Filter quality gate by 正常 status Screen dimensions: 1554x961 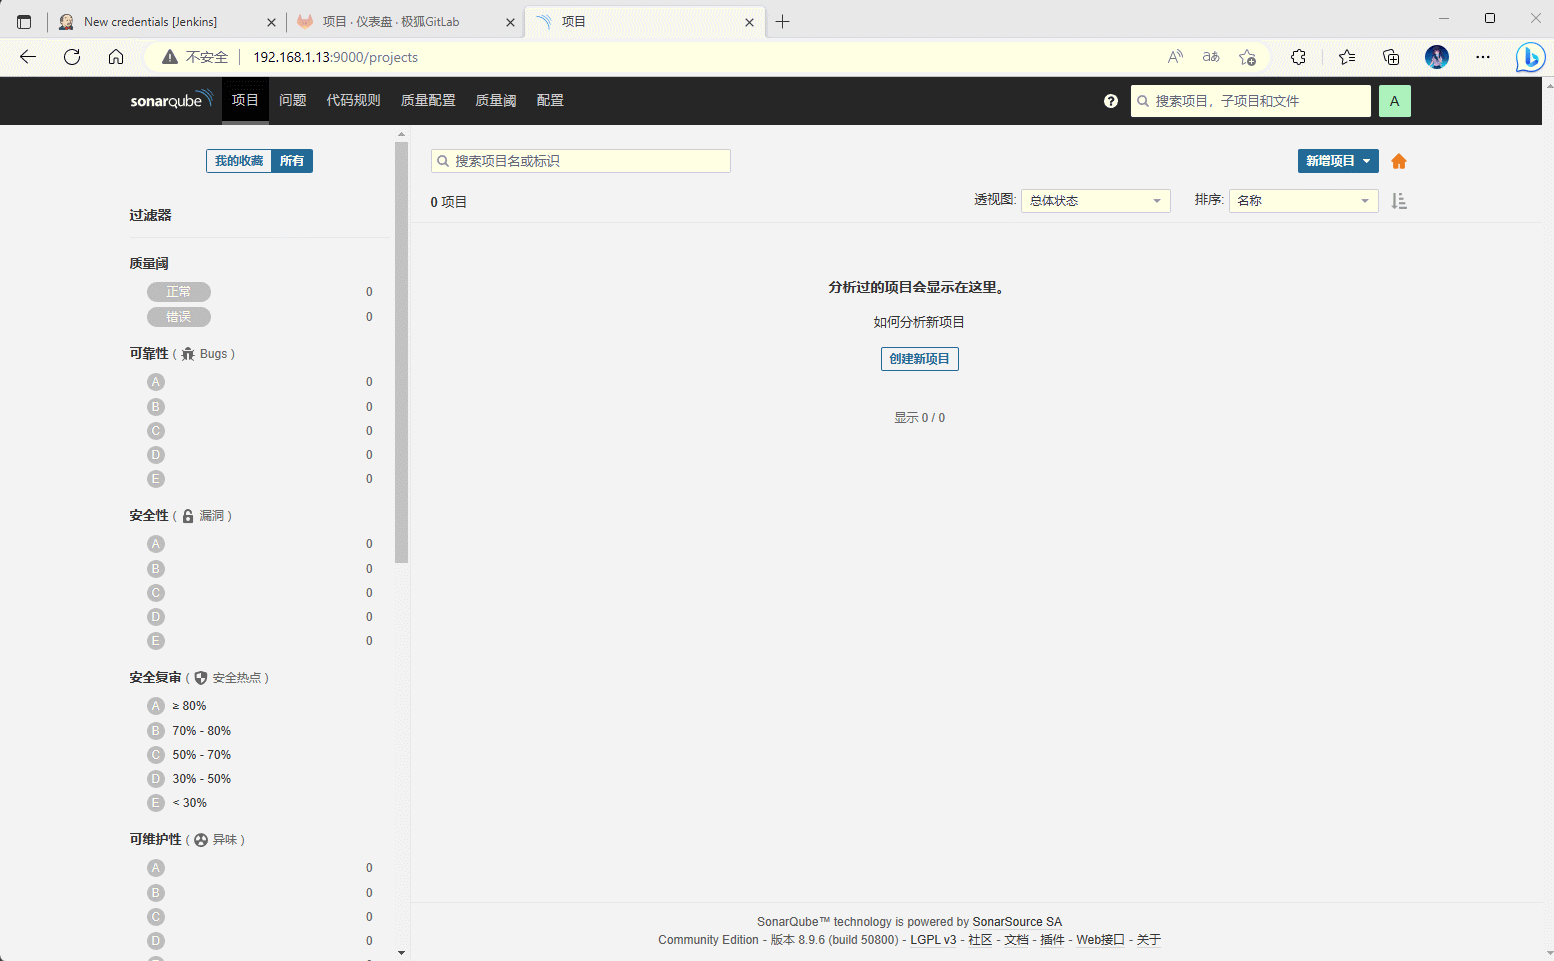179,292
